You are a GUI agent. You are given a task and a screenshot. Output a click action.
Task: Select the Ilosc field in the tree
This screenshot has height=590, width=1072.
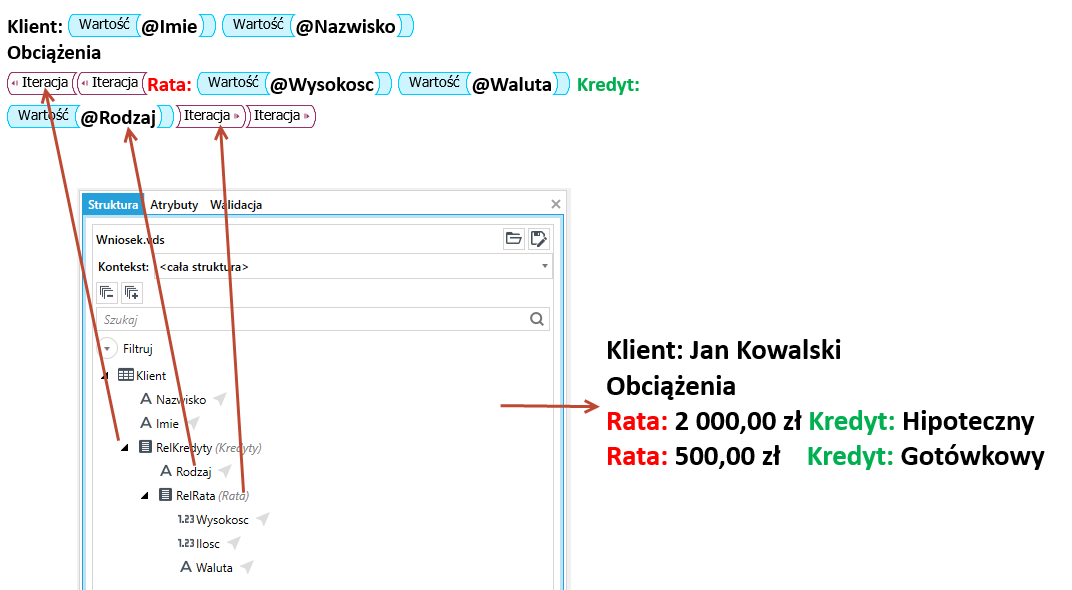point(208,544)
